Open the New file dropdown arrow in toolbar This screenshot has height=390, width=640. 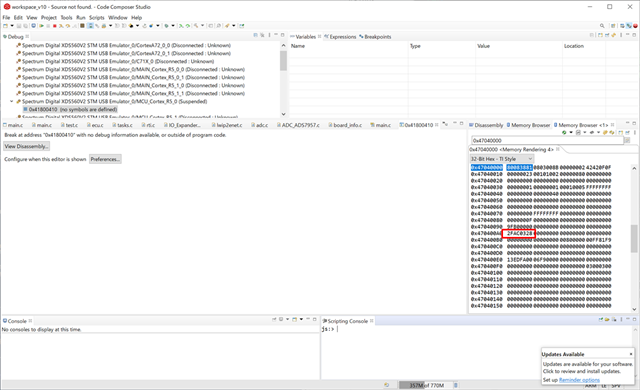pyautogui.click(x=12, y=26)
